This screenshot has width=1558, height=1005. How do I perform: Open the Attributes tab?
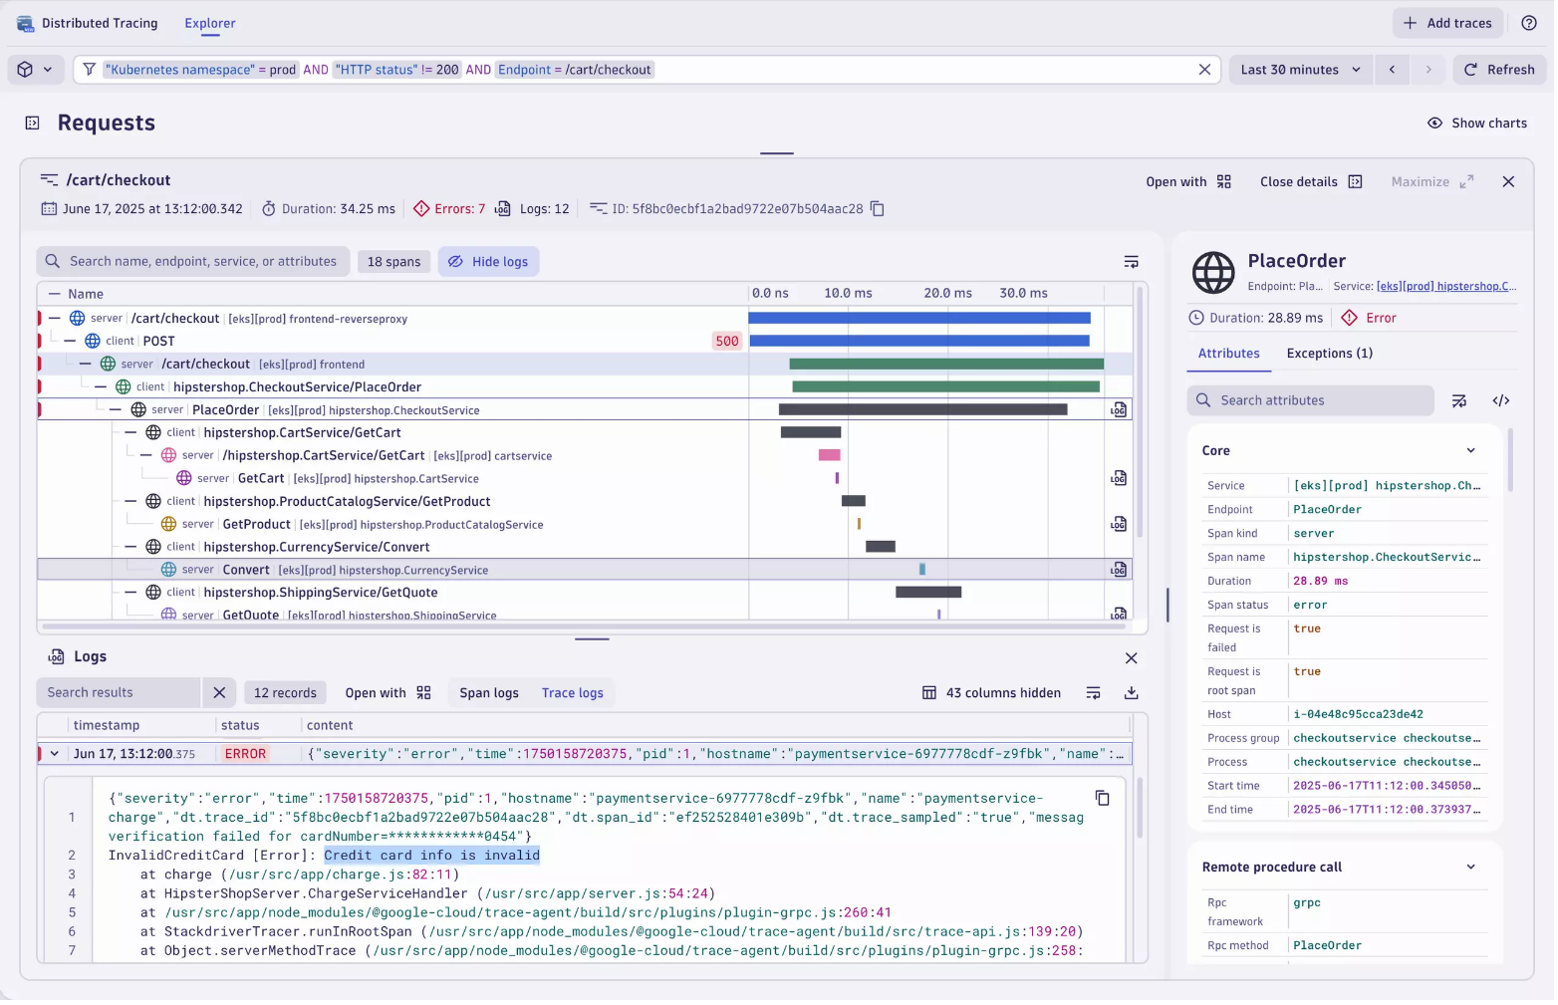(x=1232, y=354)
